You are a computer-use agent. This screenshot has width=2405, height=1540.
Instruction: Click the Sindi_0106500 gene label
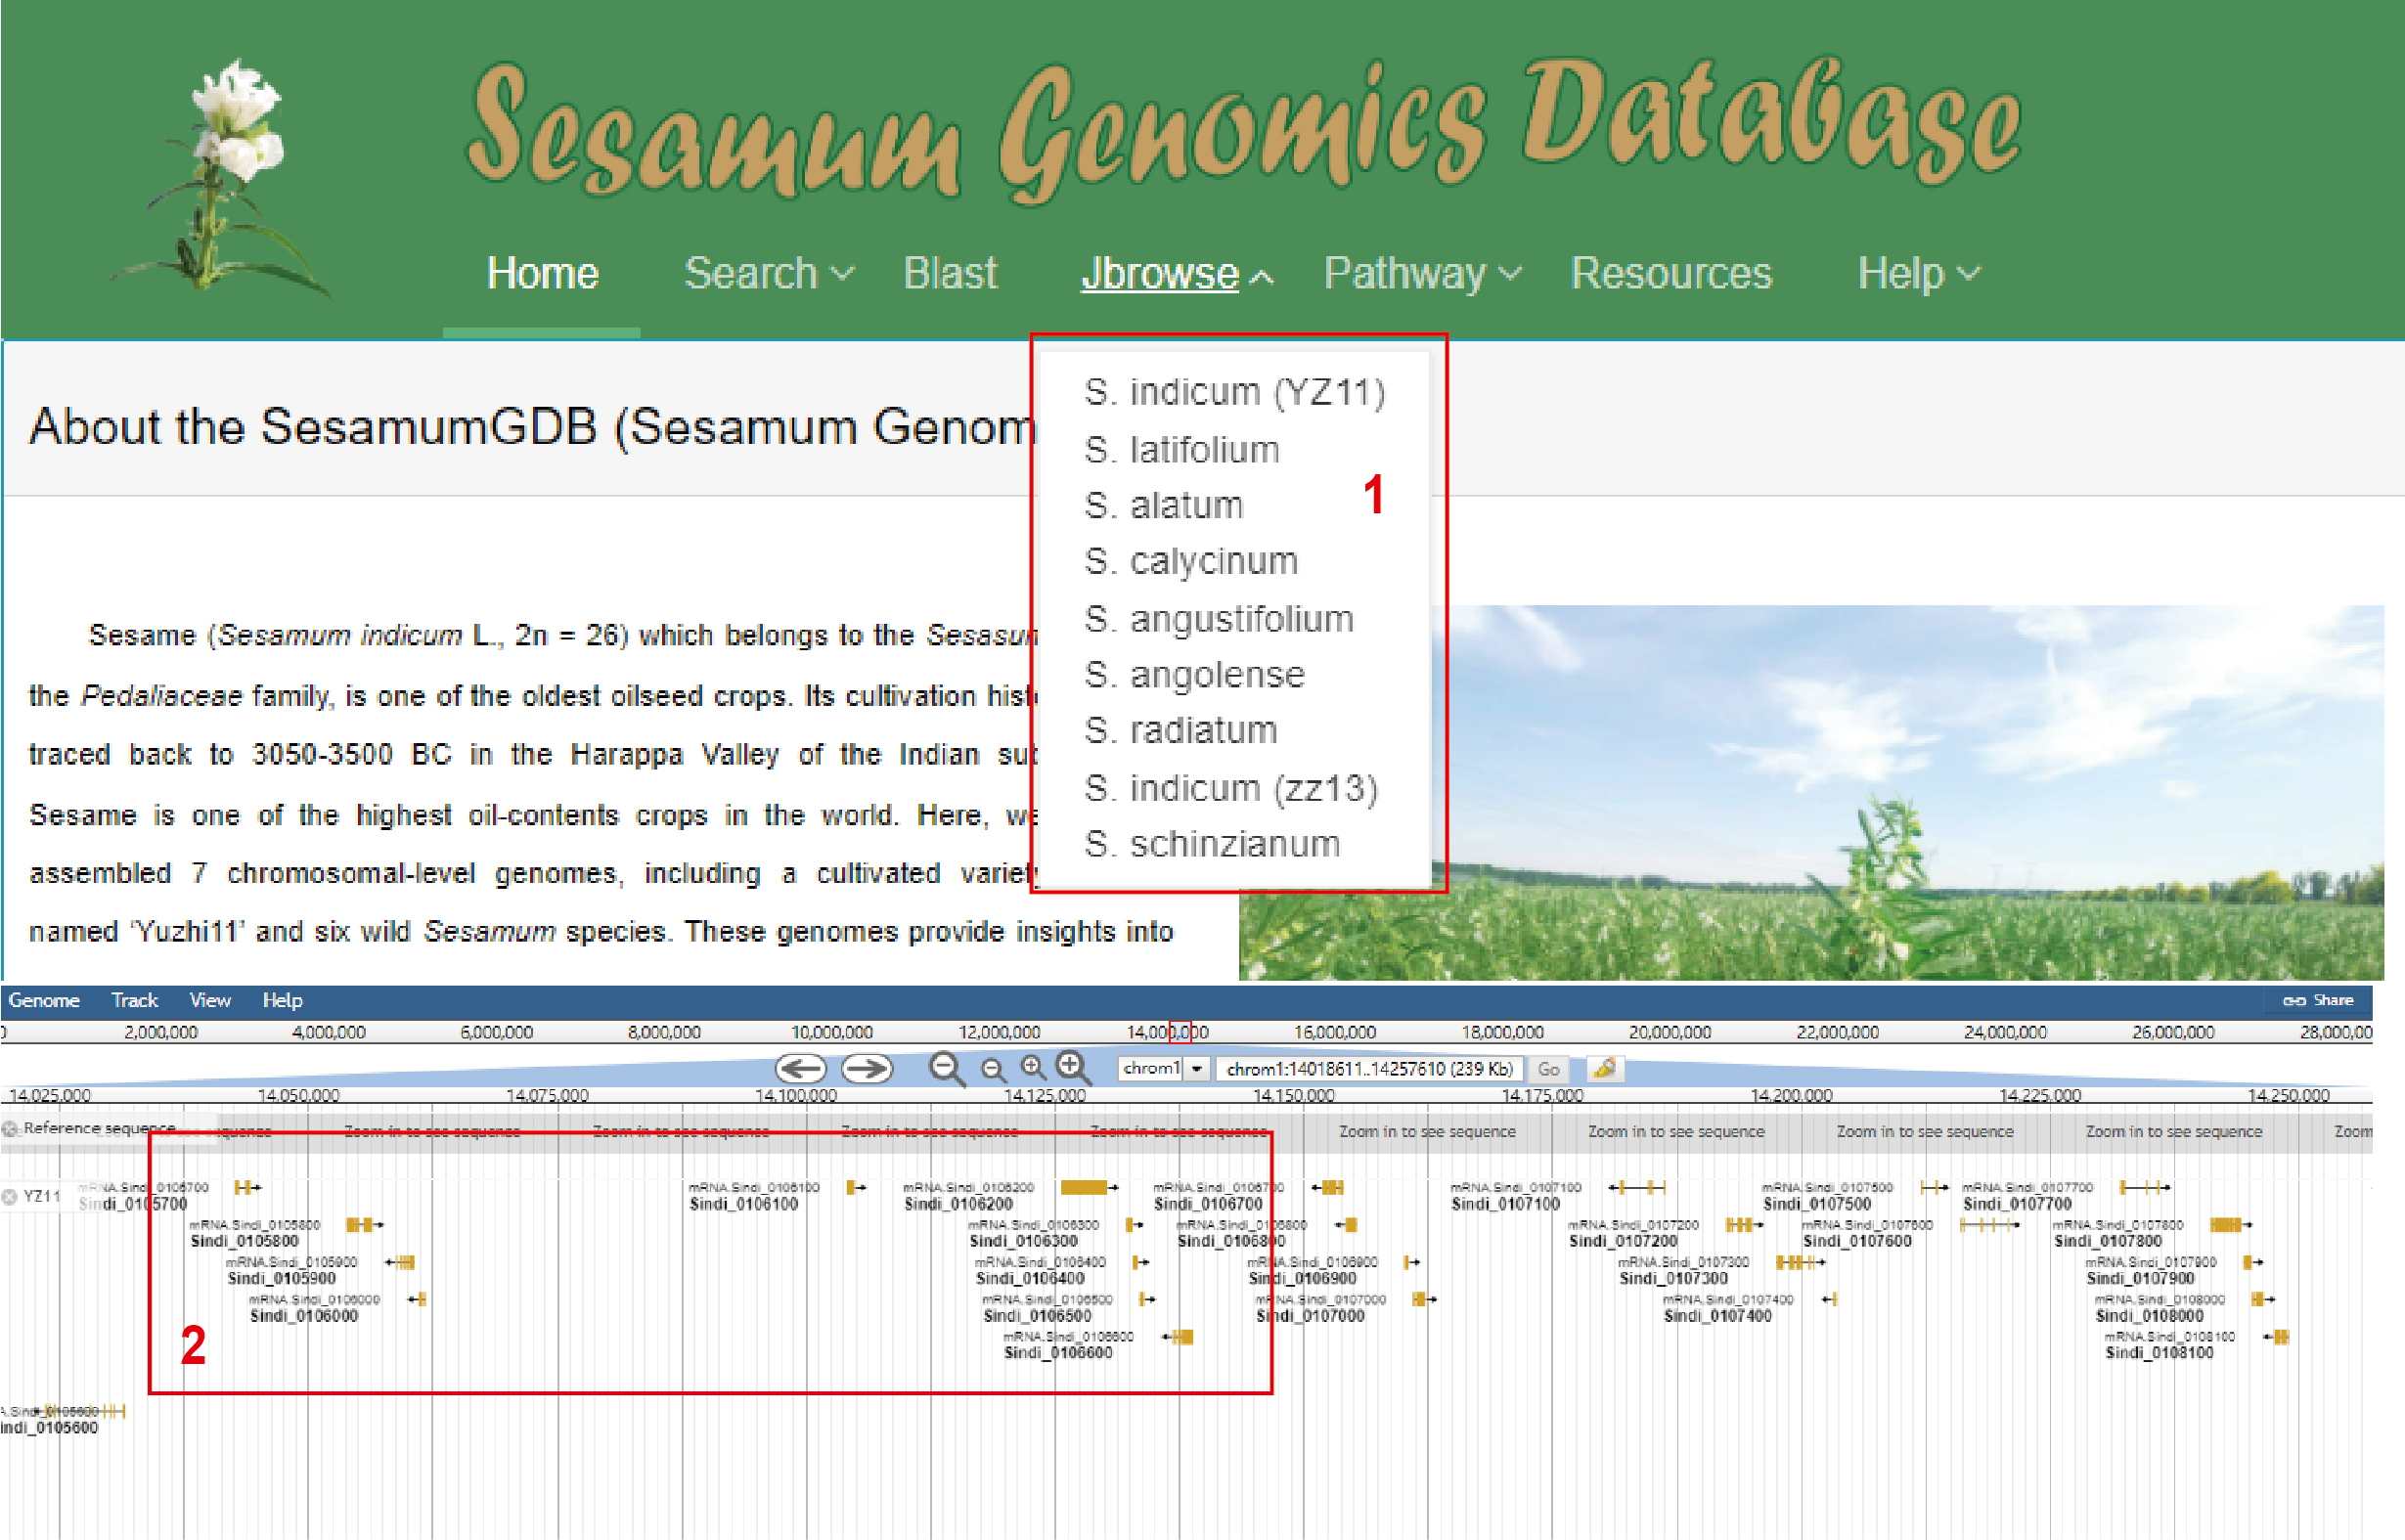[1037, 1316]
